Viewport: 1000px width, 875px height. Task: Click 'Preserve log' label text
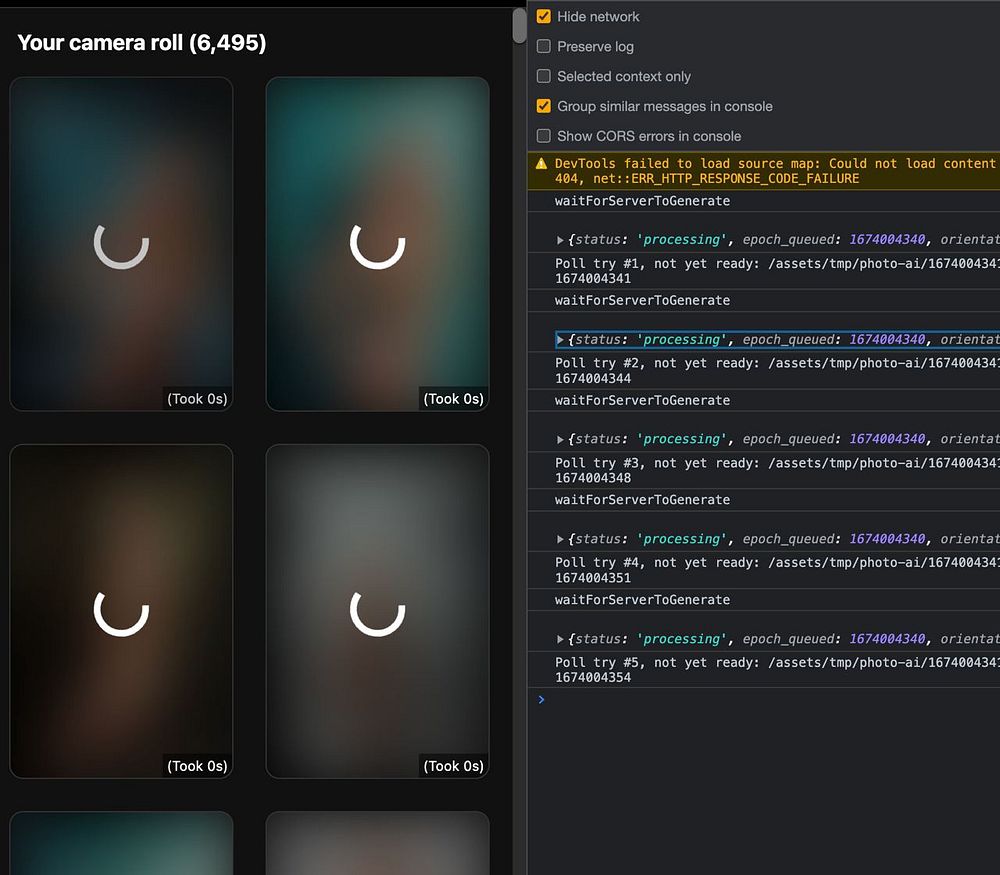coord(596,47)
